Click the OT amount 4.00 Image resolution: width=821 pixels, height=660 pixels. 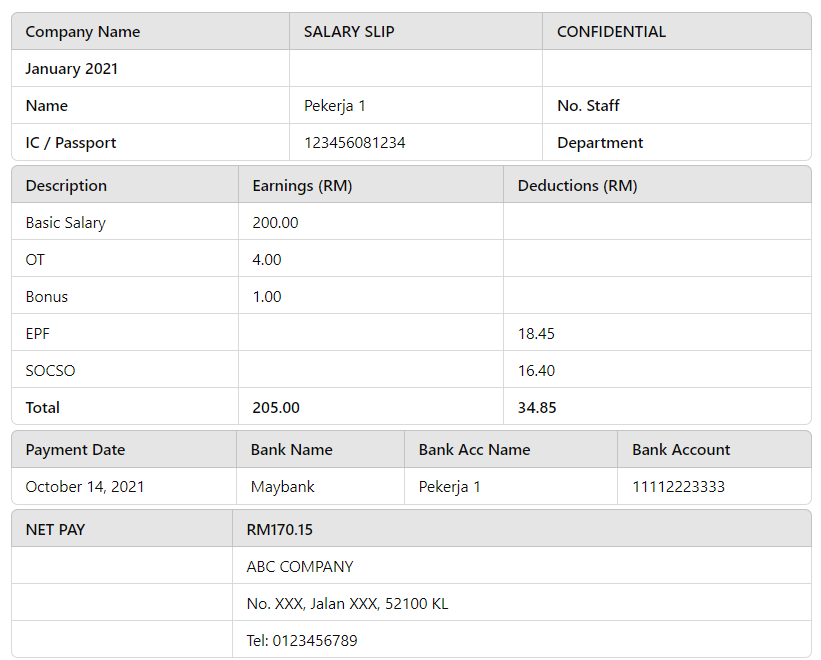(267, 260)
